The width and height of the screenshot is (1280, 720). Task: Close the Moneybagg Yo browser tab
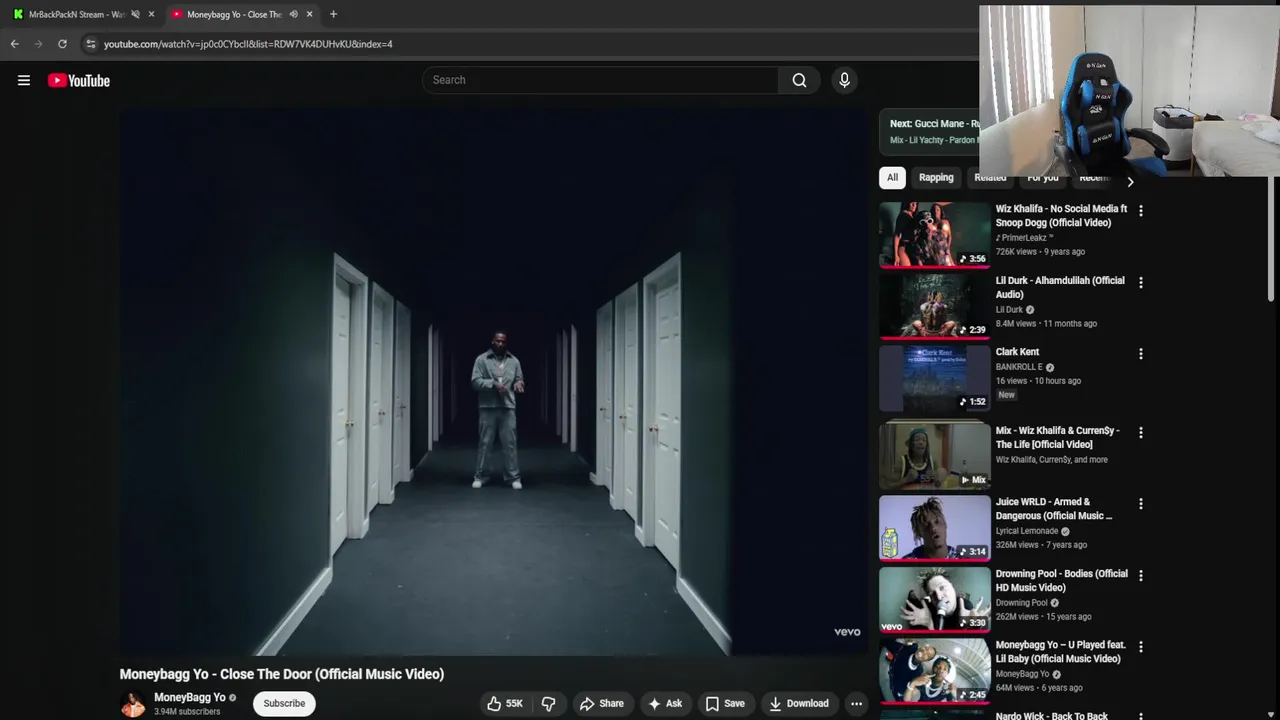pos(309,14)
